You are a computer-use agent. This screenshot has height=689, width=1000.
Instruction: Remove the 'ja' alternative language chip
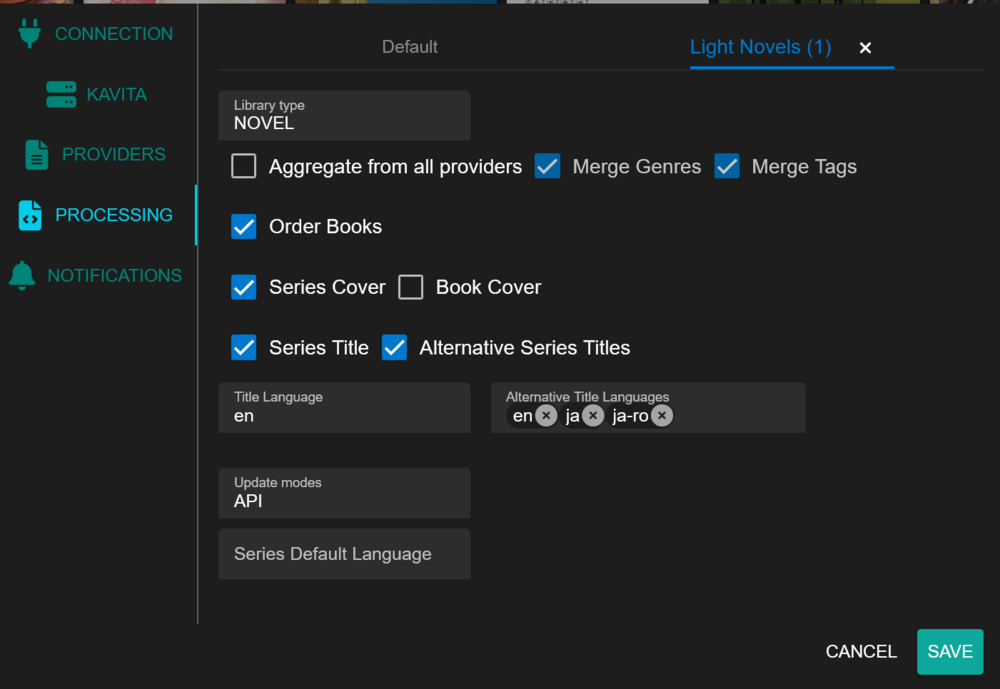[x=593, y=416]
